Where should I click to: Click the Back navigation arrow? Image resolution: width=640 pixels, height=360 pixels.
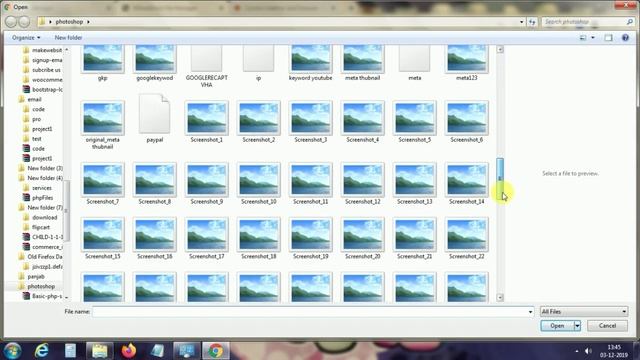click(11, 22)
